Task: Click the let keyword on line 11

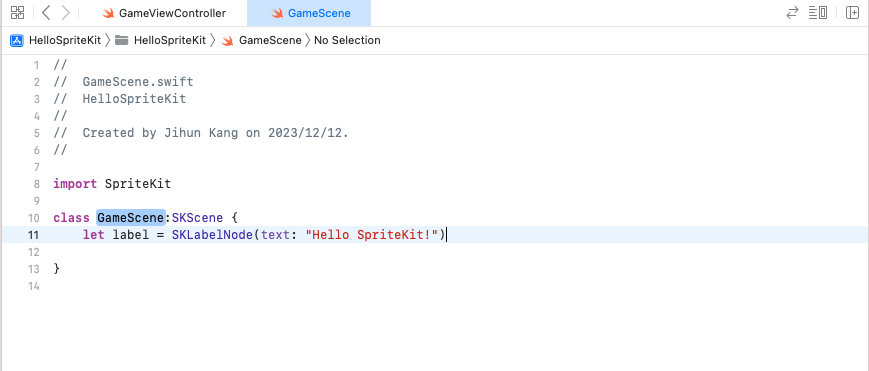Action: 94,235
